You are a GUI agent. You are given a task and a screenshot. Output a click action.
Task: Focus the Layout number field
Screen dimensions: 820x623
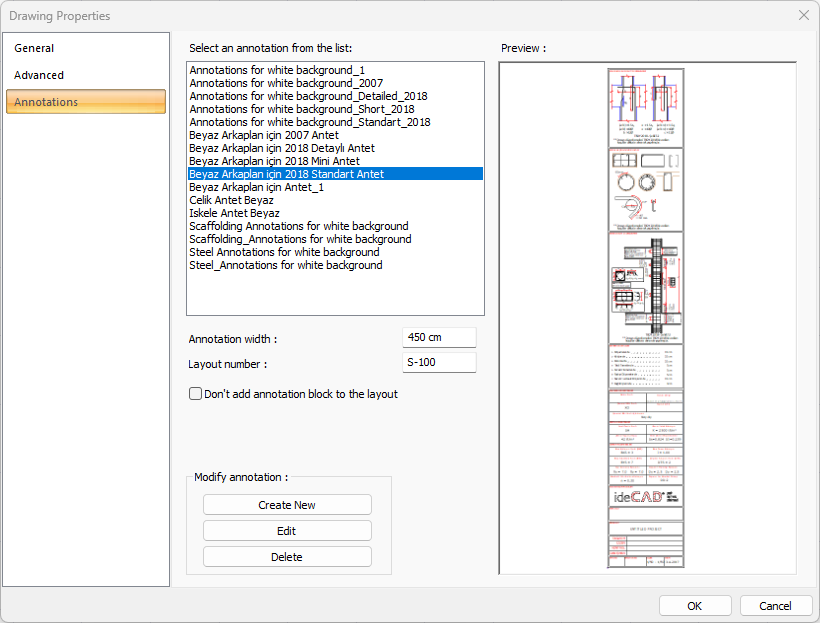(438, 363)
